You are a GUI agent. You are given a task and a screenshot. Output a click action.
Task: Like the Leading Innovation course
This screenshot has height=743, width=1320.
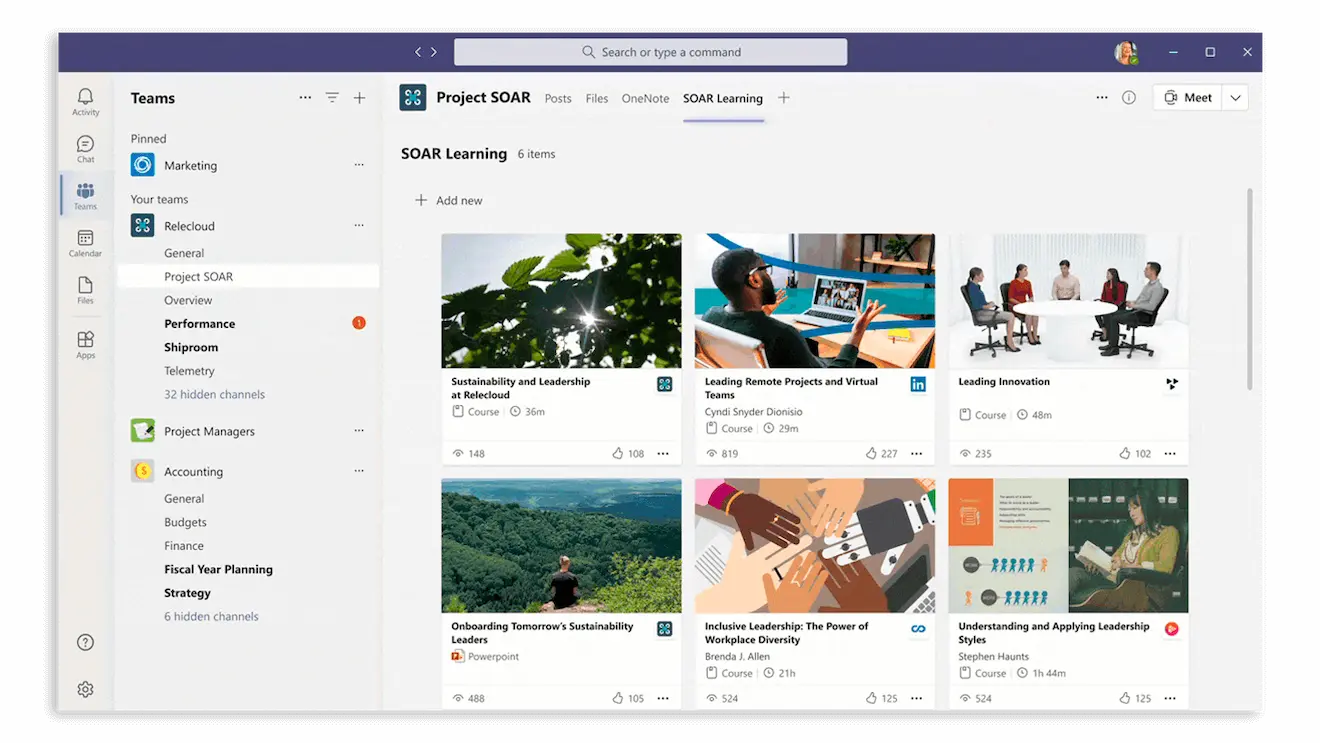point(1125,454)
